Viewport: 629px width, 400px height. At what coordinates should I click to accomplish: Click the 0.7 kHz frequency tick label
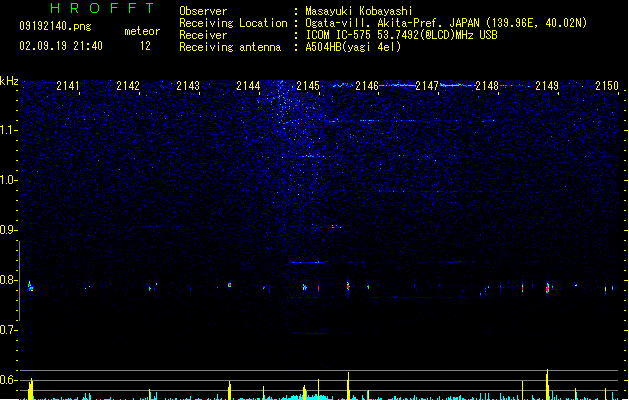[x=8, y=330]
